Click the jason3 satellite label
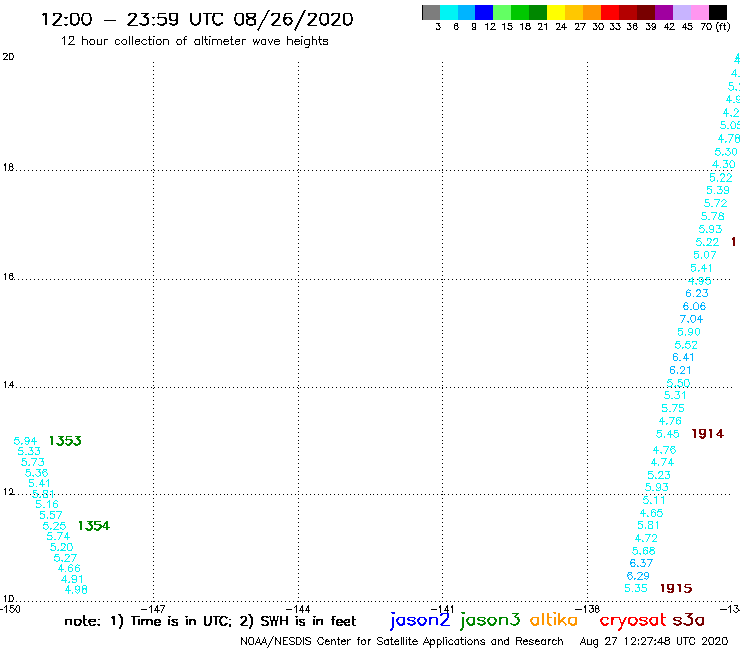The width and height of the screenshot is (740, 650). (490, 620)
